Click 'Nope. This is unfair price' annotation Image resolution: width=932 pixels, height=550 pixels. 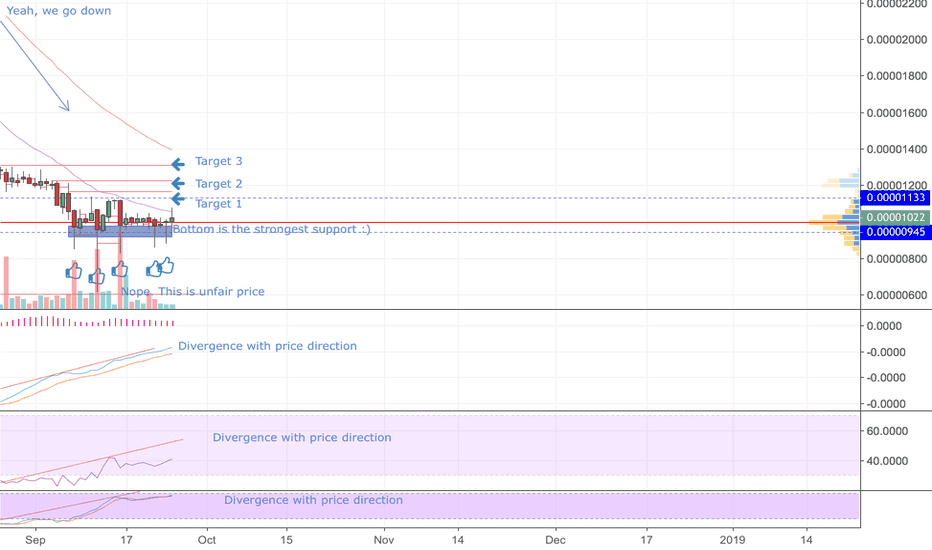click(193, 291)
